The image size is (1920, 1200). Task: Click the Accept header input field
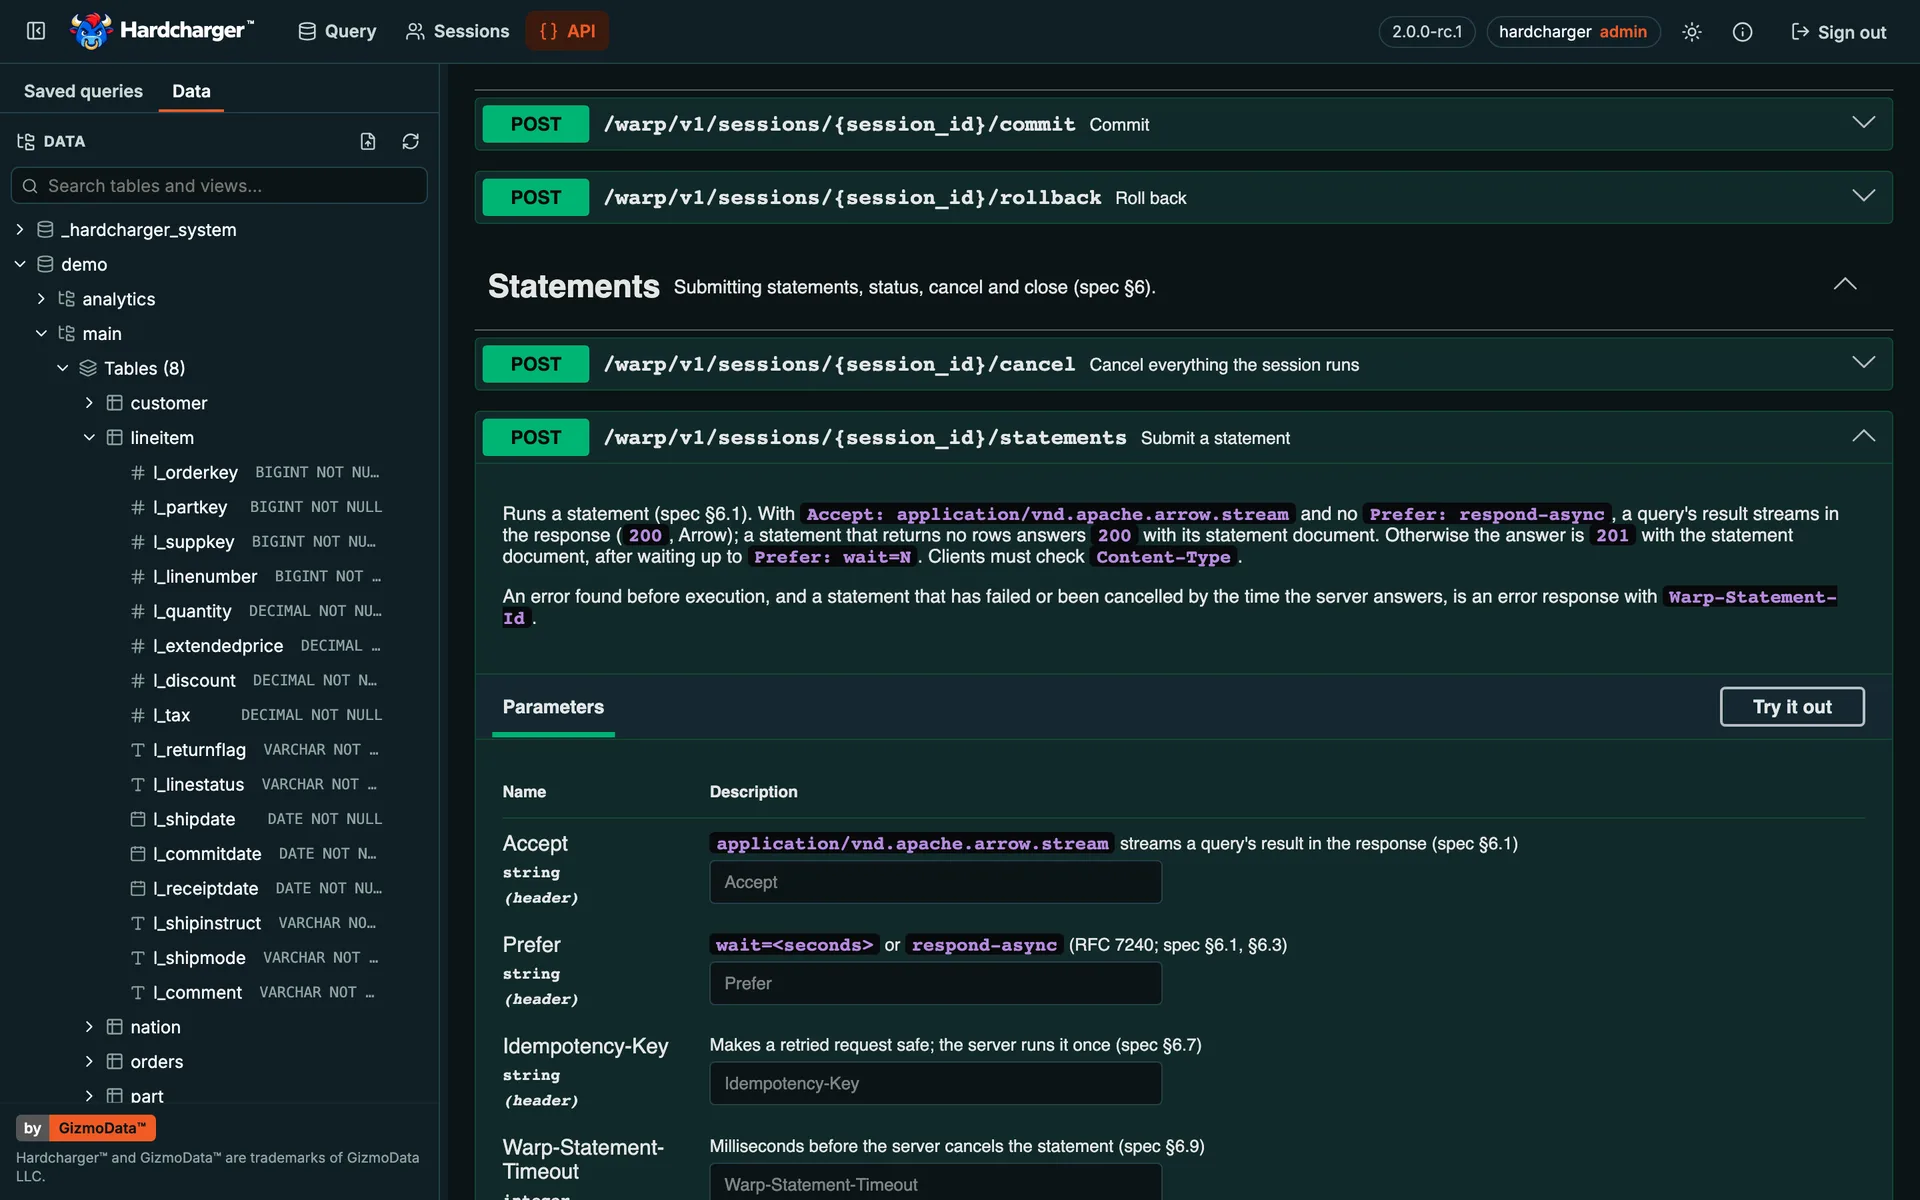pyautogui.click(x=935, y=882)
